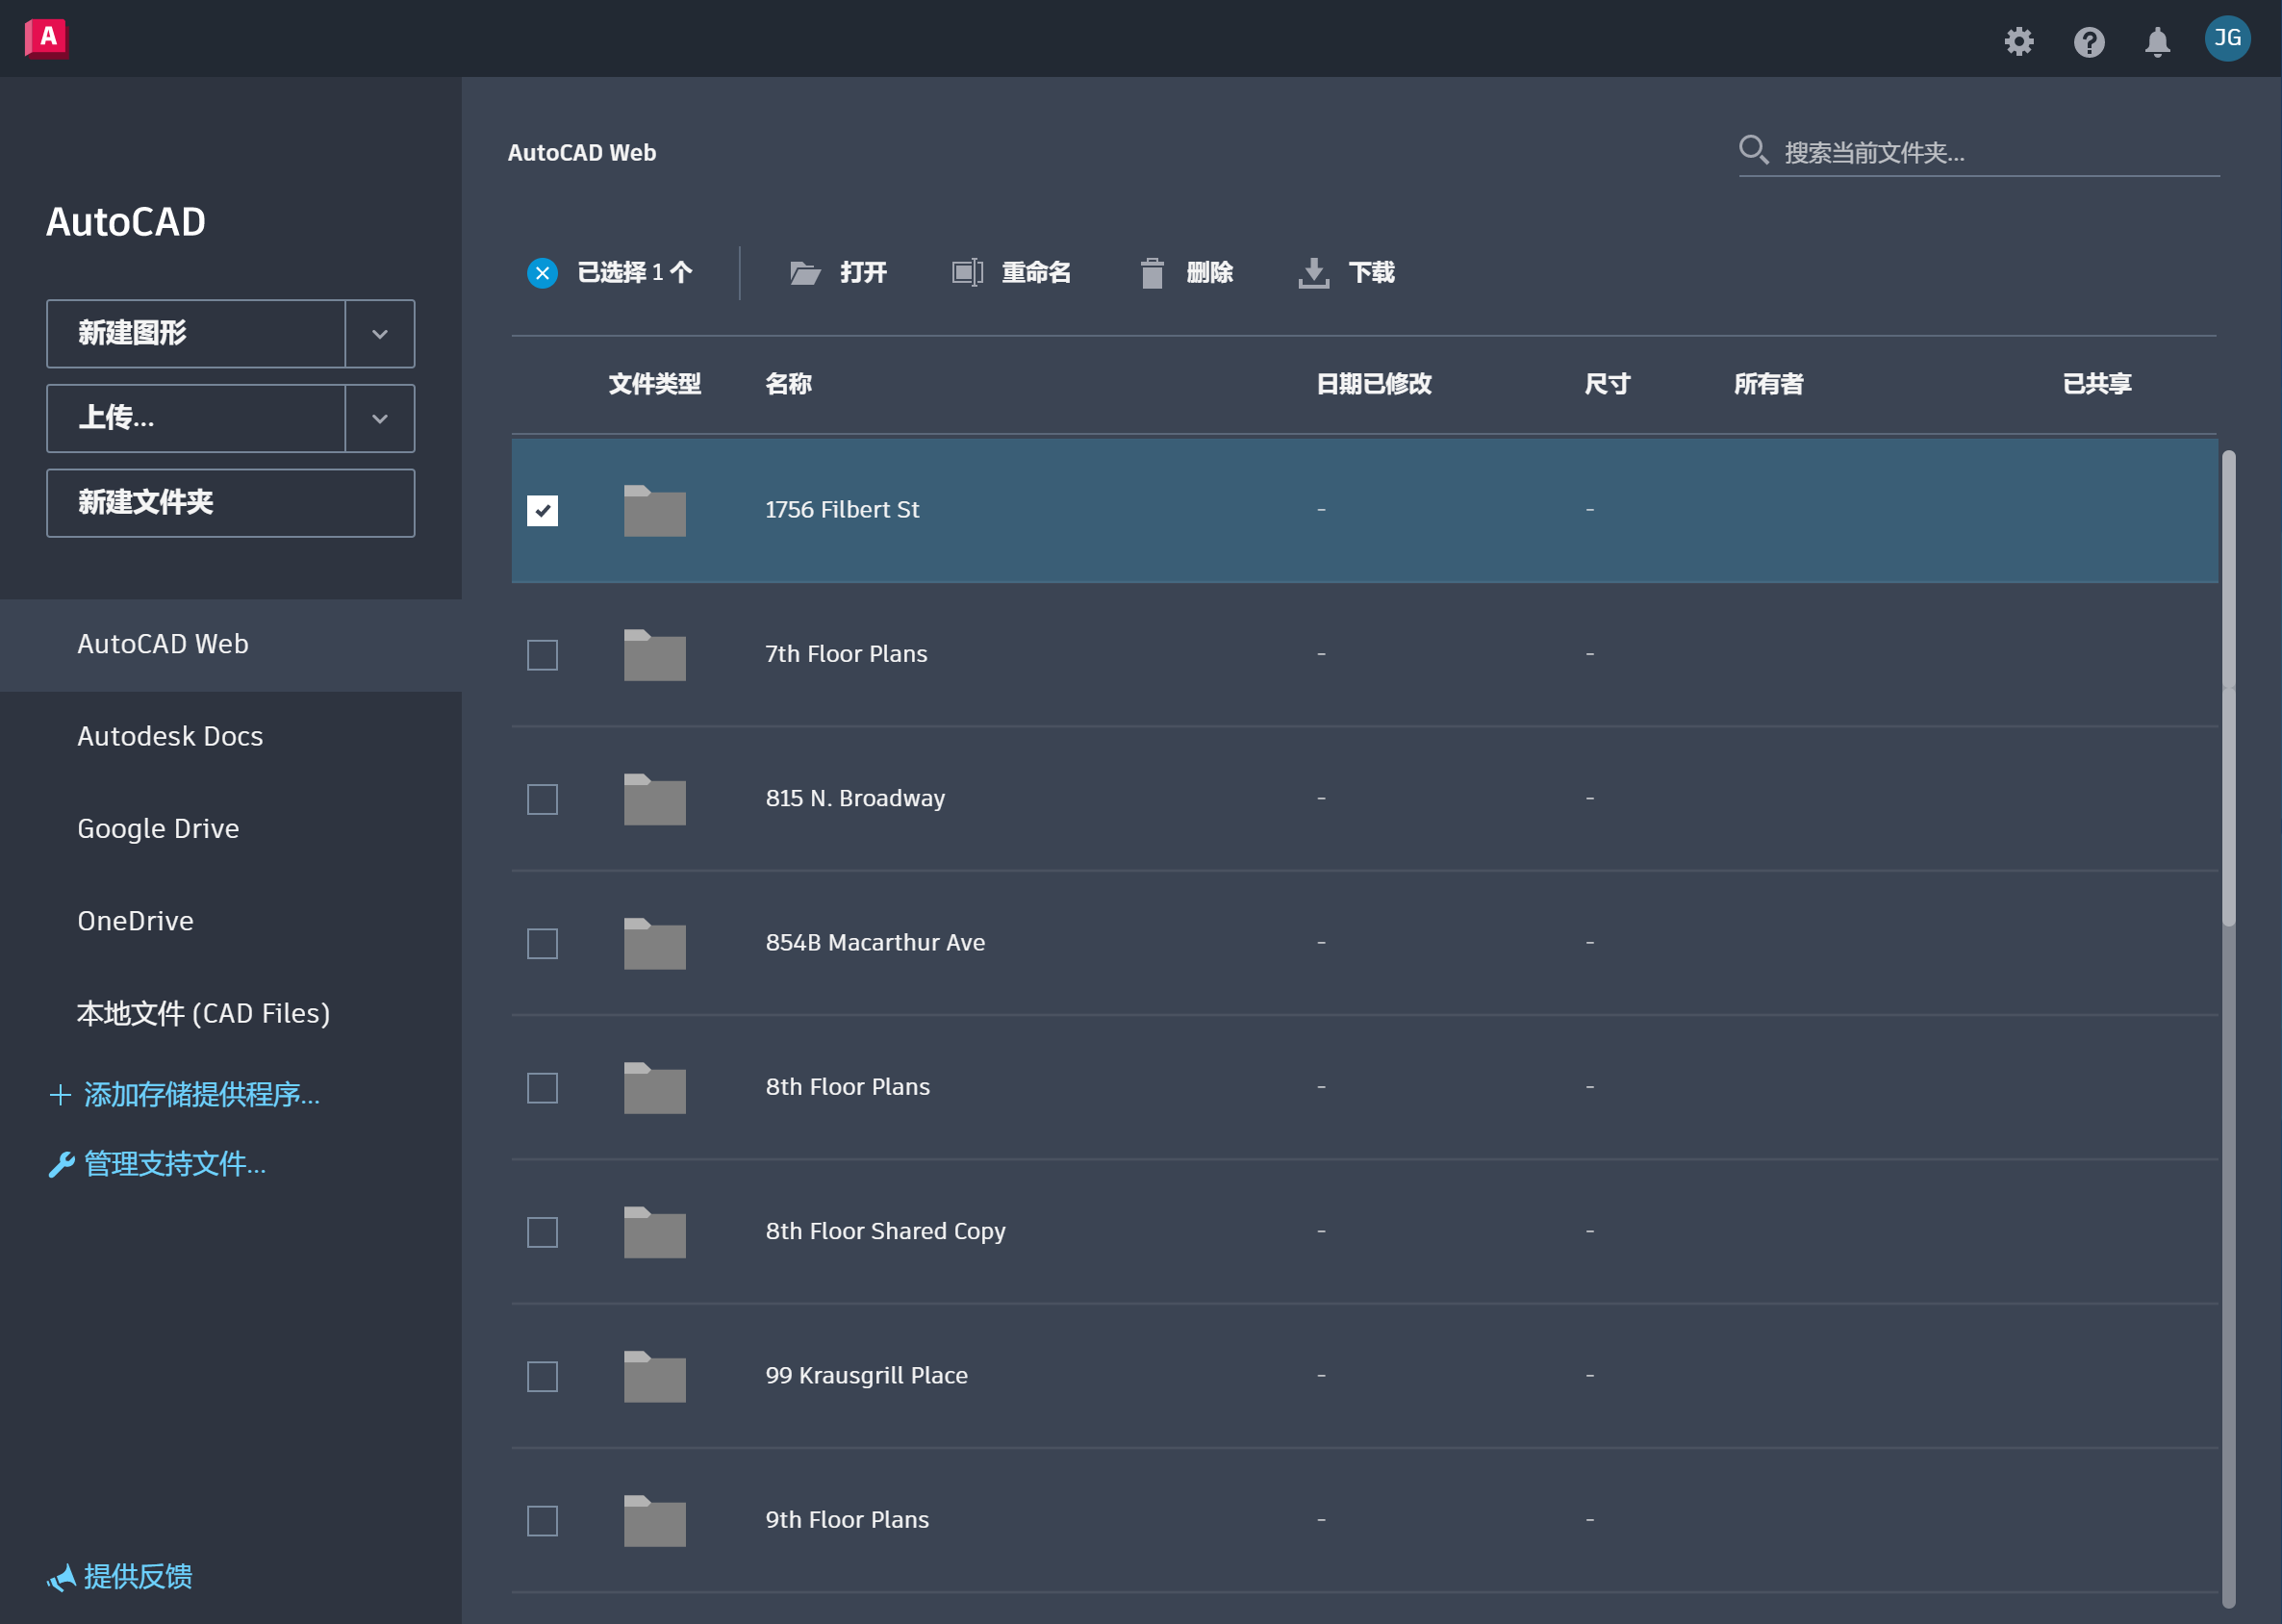Click the megaphone feedback icon
Screen dimensions: 2282x1624
tap(61, 1577)
